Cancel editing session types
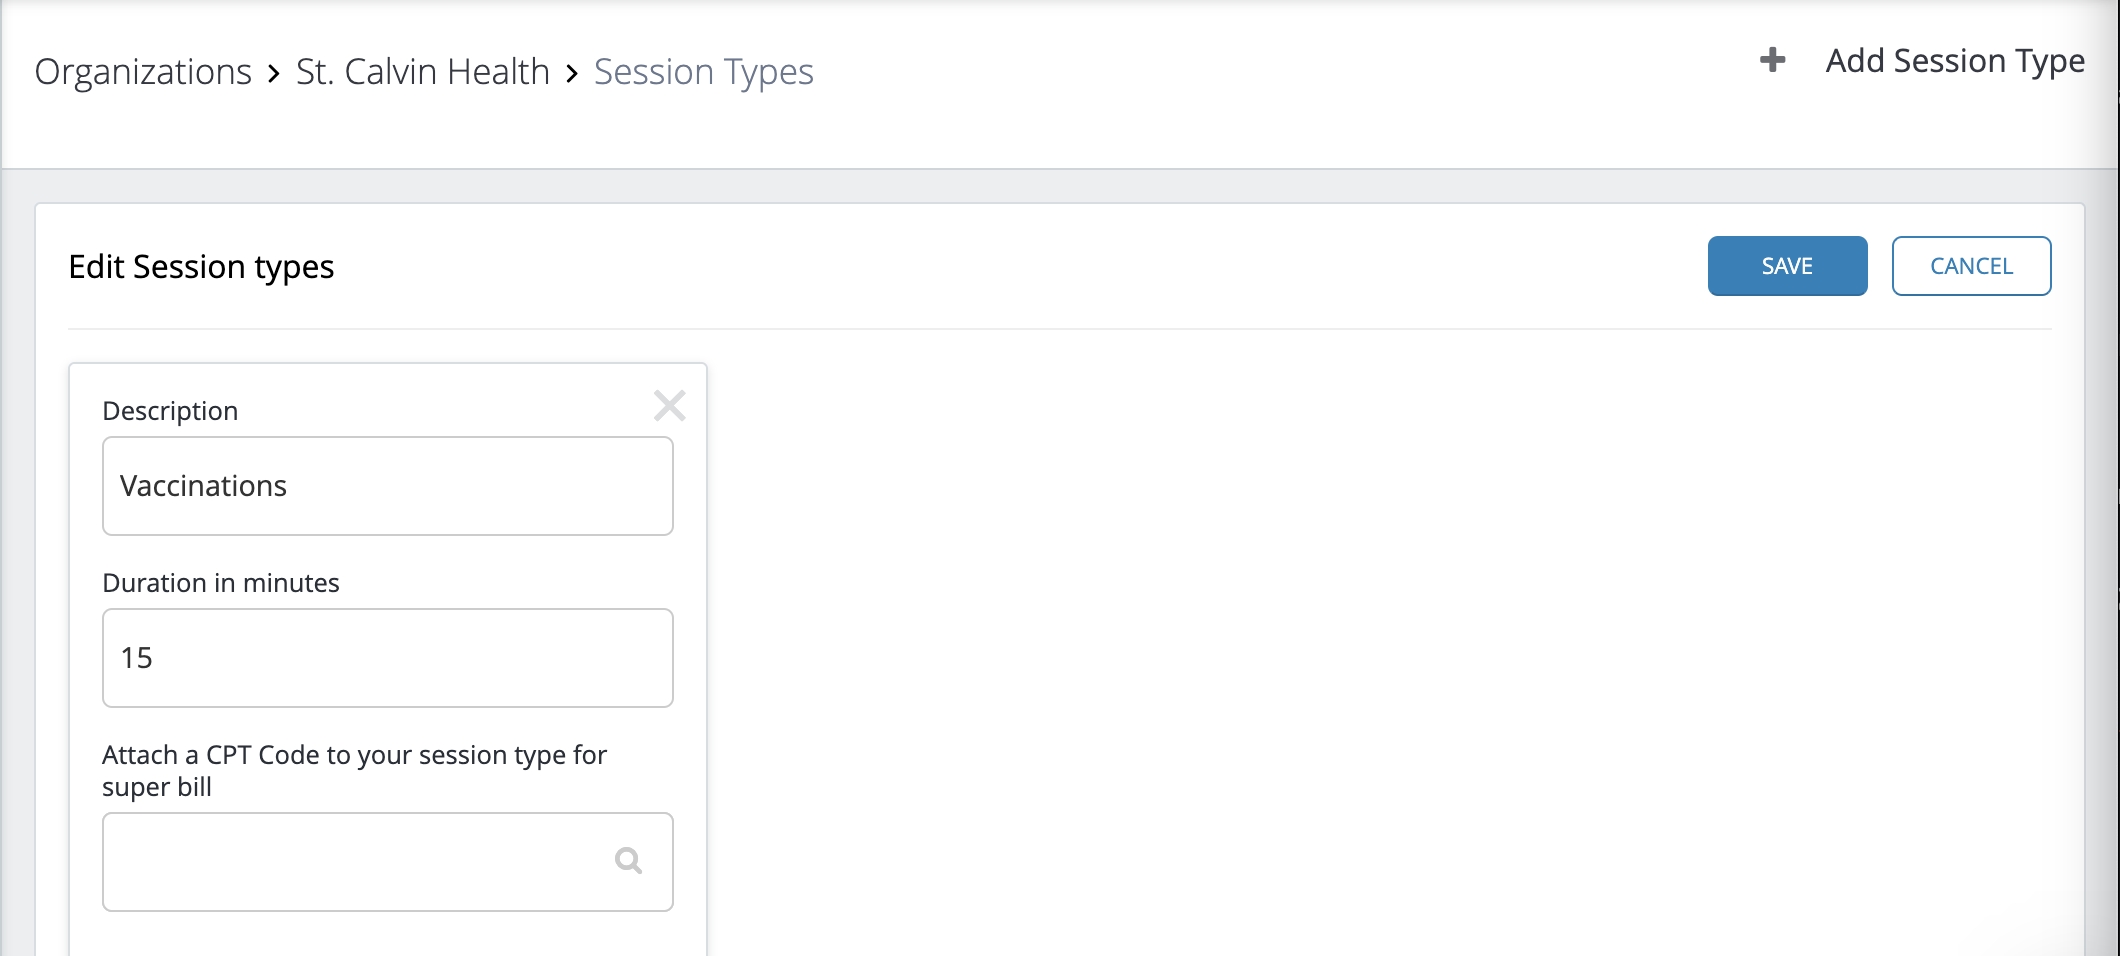2120x956 pixels. pos(1971,266)
